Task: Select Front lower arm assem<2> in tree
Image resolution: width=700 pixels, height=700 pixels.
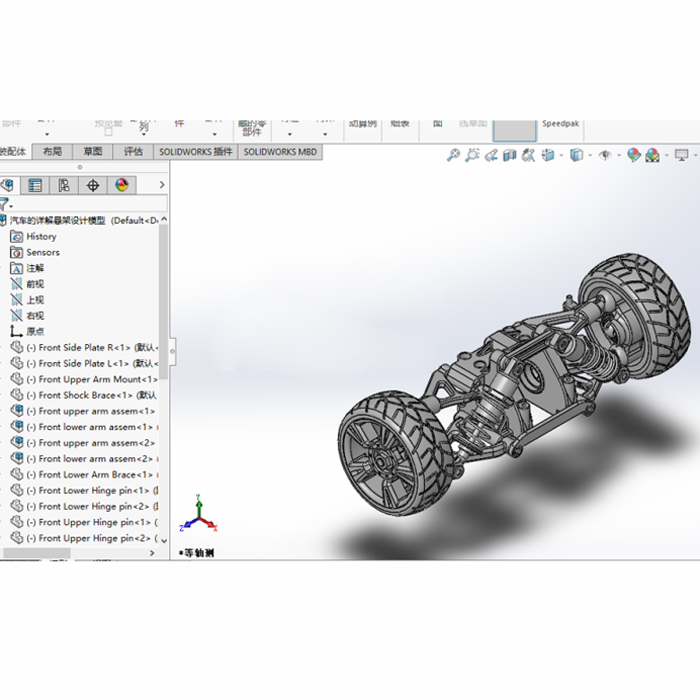Action: click(x=89, y=458)
